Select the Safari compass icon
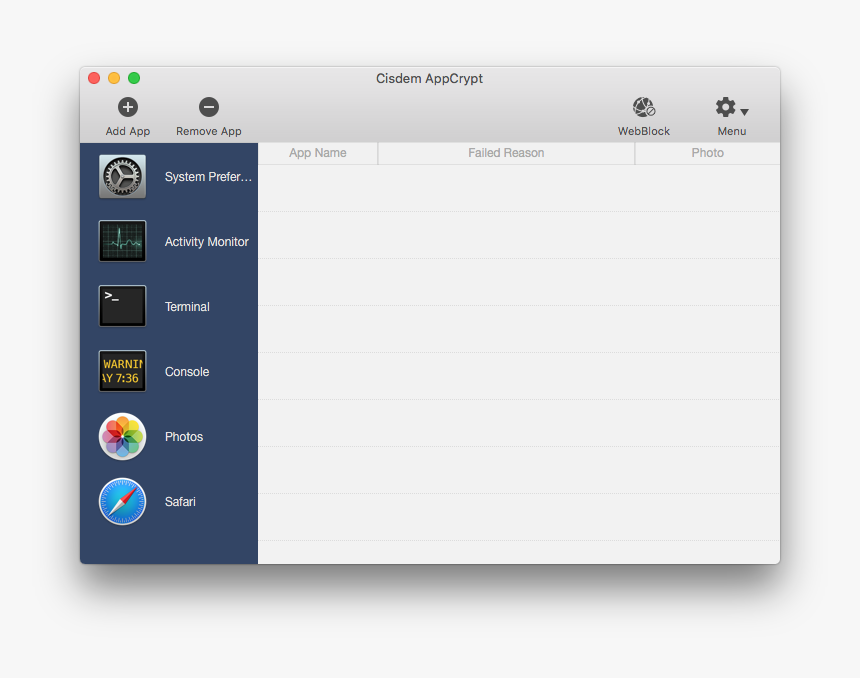The image size is (860, 678). [x=122, y=501]
